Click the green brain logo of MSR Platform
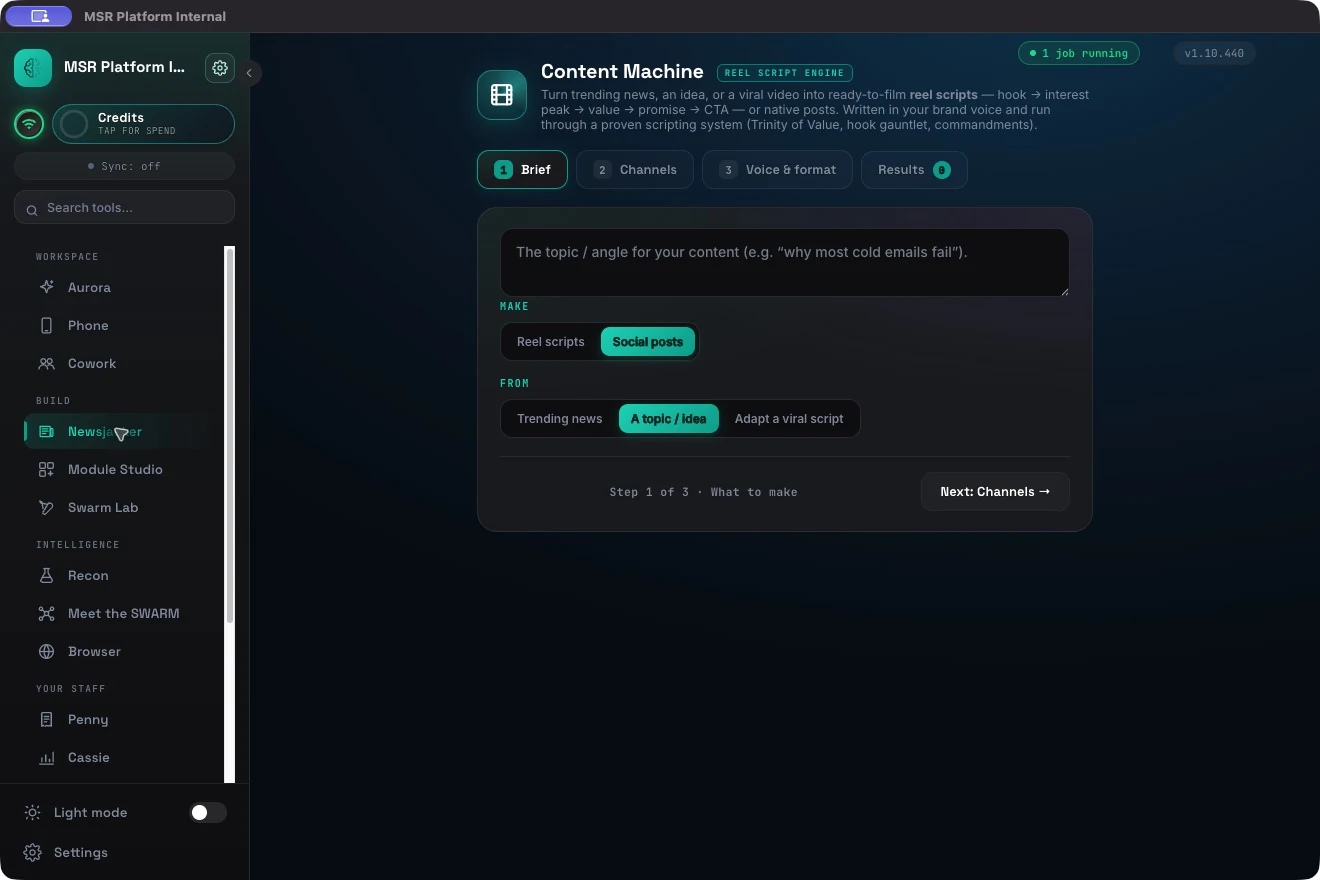The image size is (1320, 880). click(x=33, y=68)
